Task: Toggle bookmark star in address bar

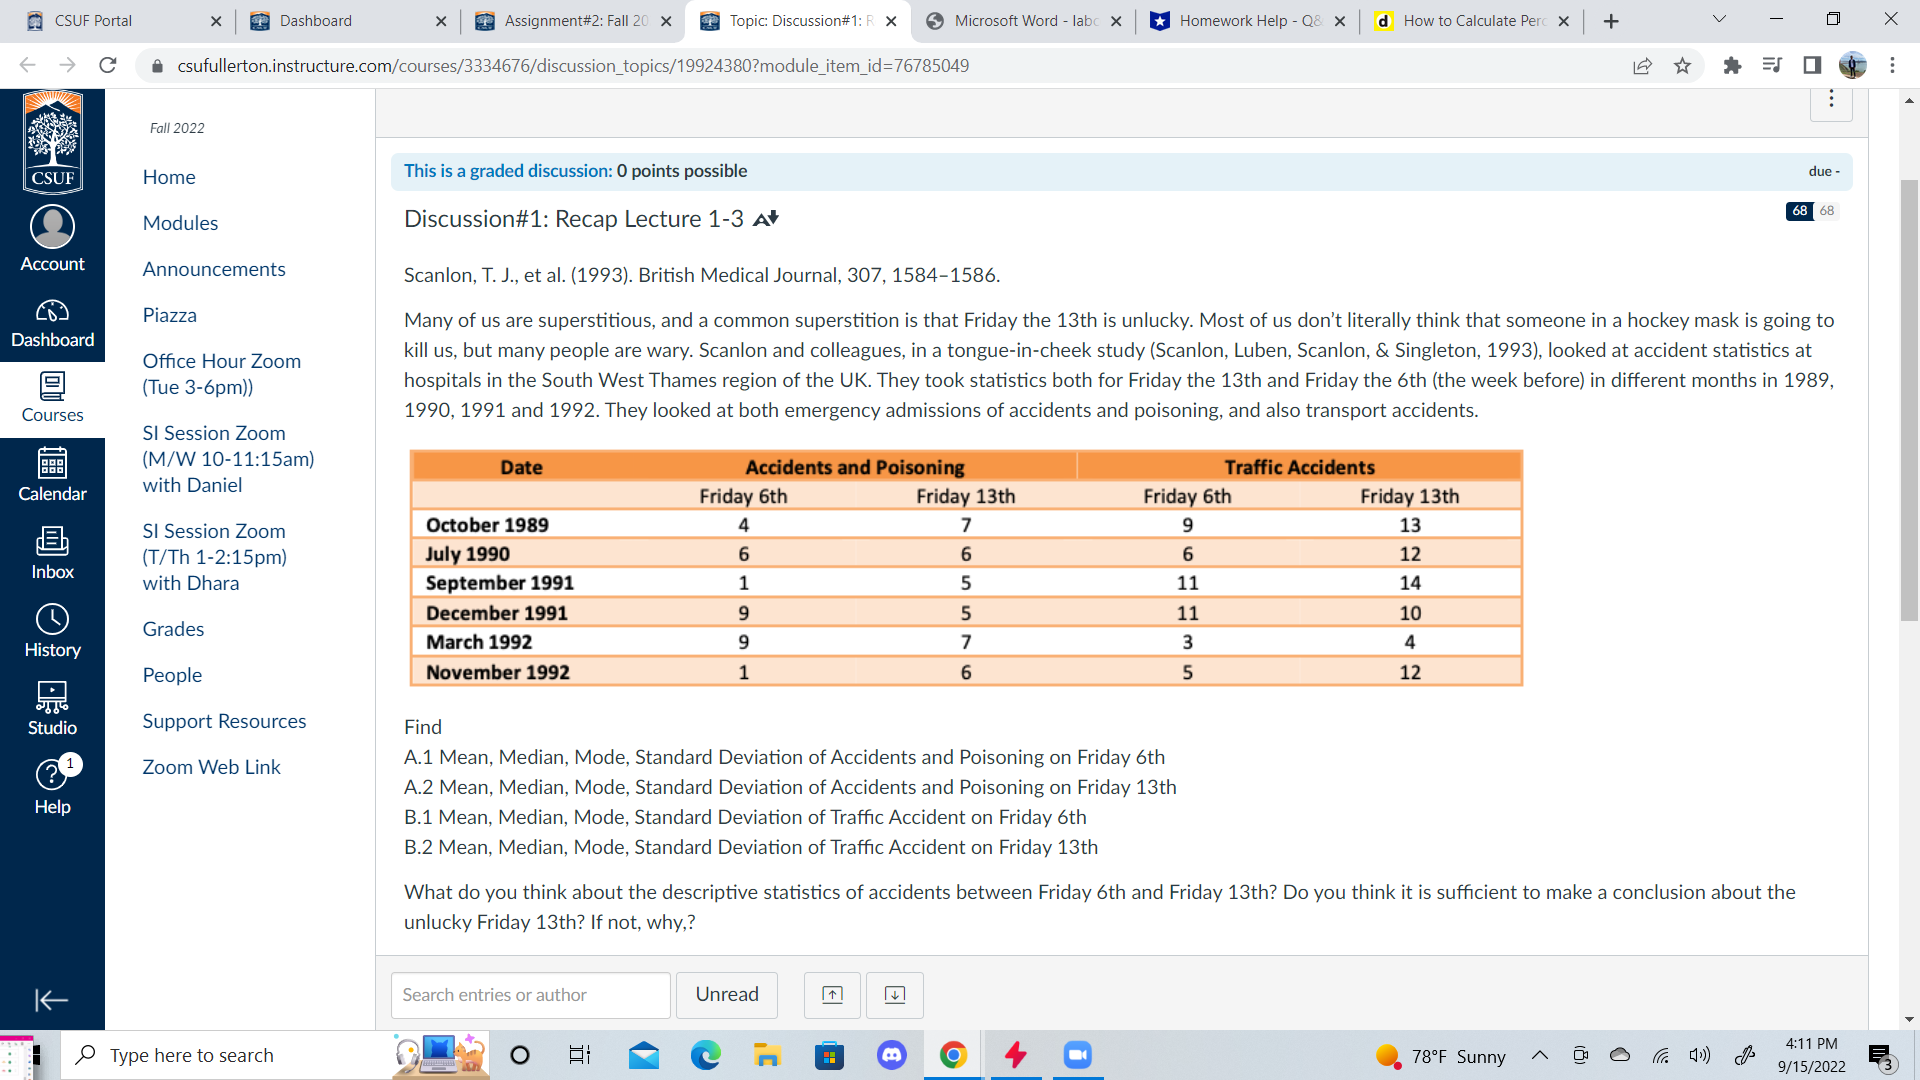Action: click(x=1682, y=66)
